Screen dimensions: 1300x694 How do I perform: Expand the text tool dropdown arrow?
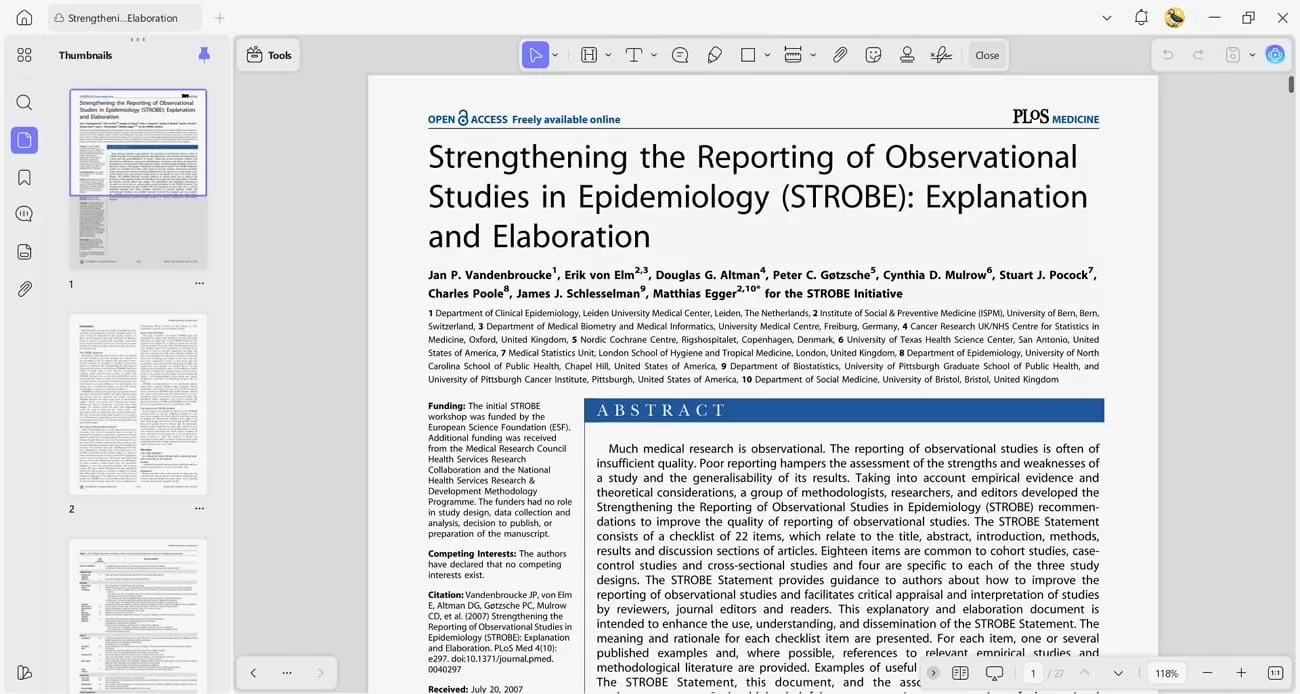click(x=654, y=55)
